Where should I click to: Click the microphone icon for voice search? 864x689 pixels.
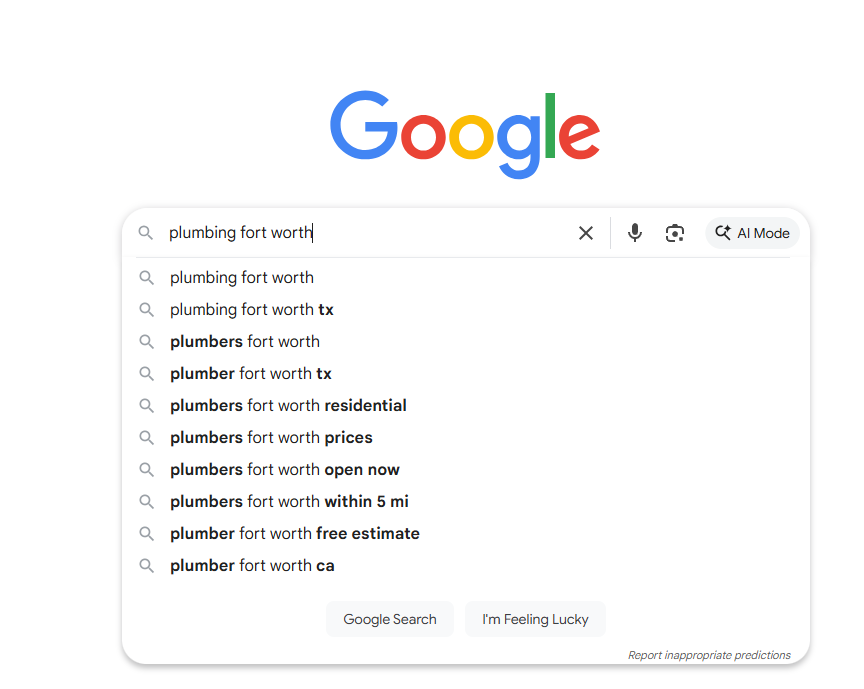(x=635, y=232)
